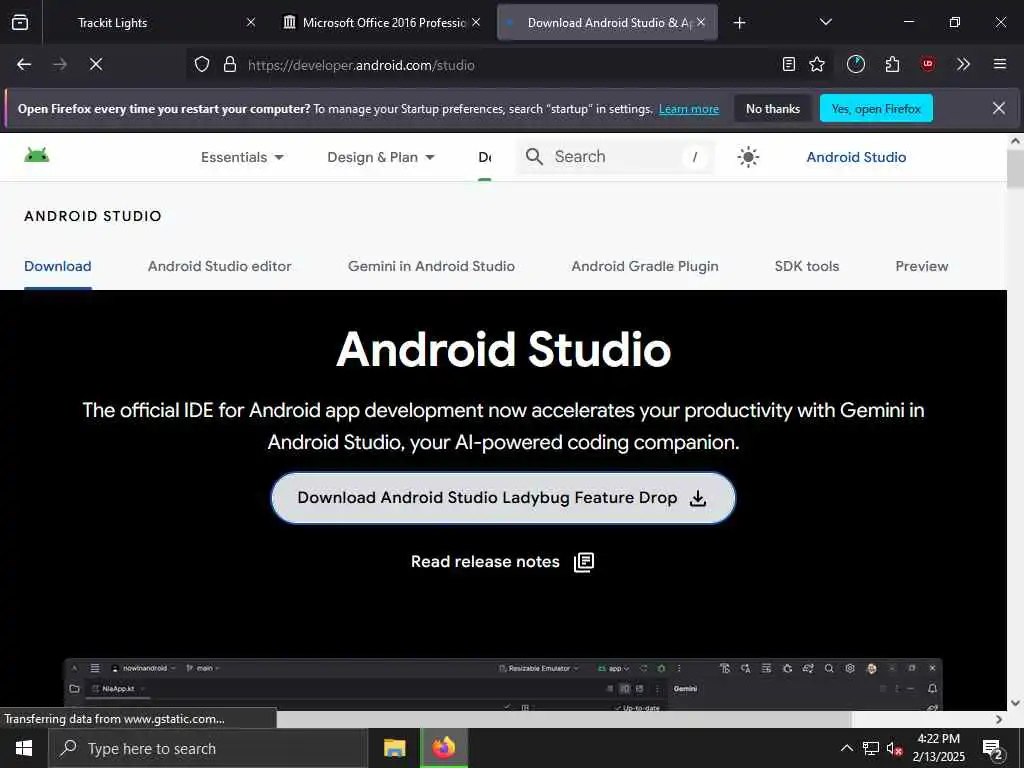Click the vertical page scrollbar thumb
The width and height of the screenshot is (1024, 768).
click(x=1016, y=168)
